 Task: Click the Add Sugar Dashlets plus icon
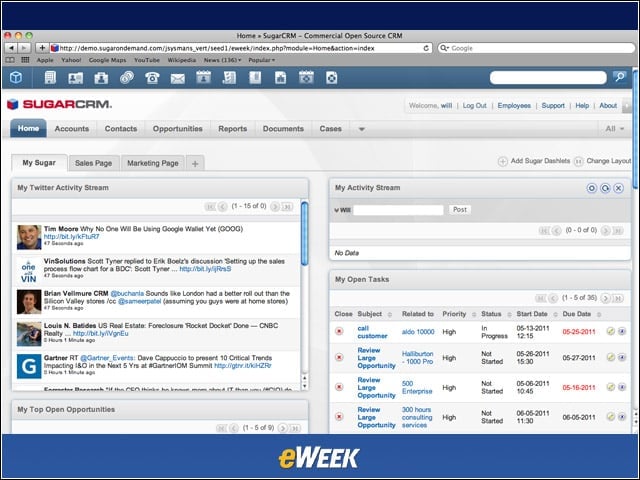[x=502, y=162]
